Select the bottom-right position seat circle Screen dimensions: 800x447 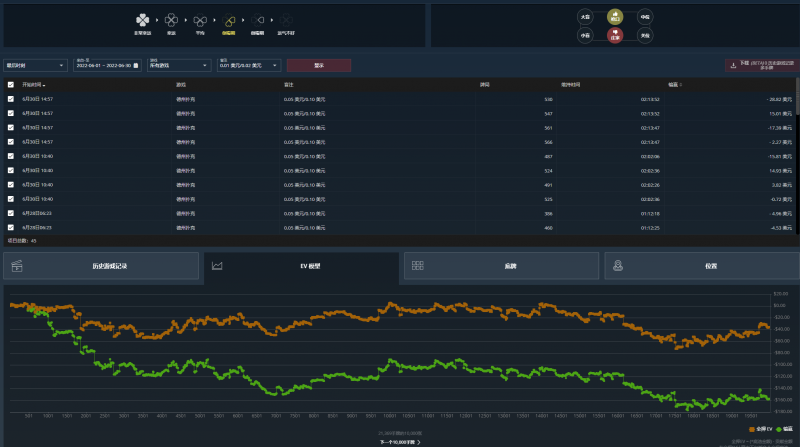tap(645, 35)
